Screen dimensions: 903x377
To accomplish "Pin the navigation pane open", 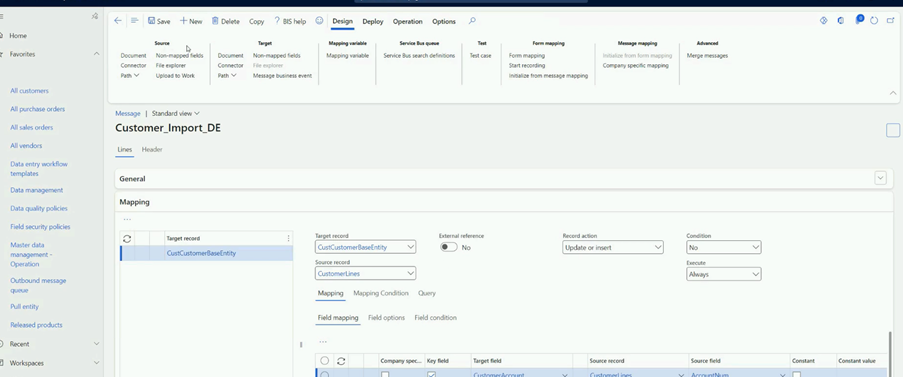I will tap(95, 17).
